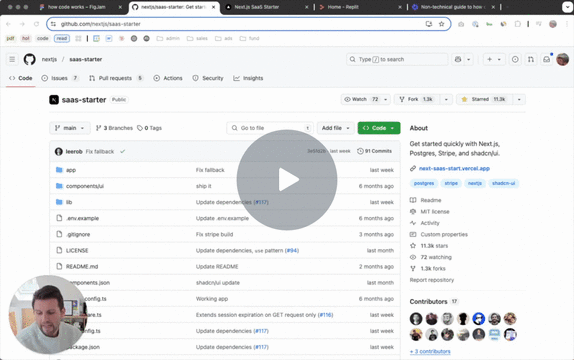Switch to the Insights tab
This screenshot has height=360, width=574.
point(248,78)
